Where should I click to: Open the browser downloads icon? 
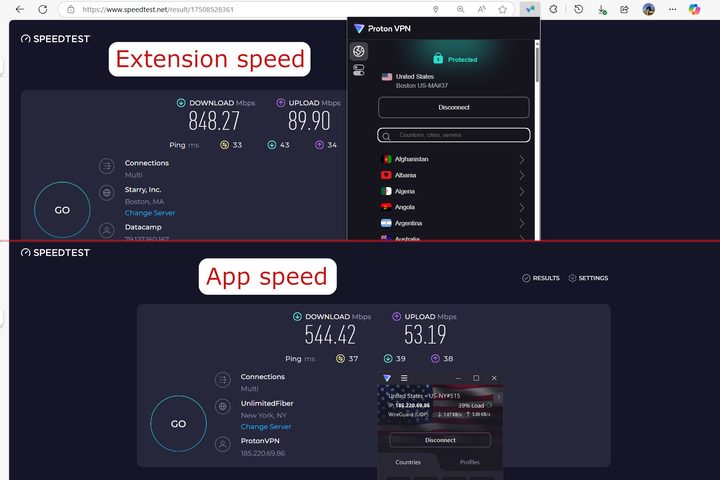602,9
